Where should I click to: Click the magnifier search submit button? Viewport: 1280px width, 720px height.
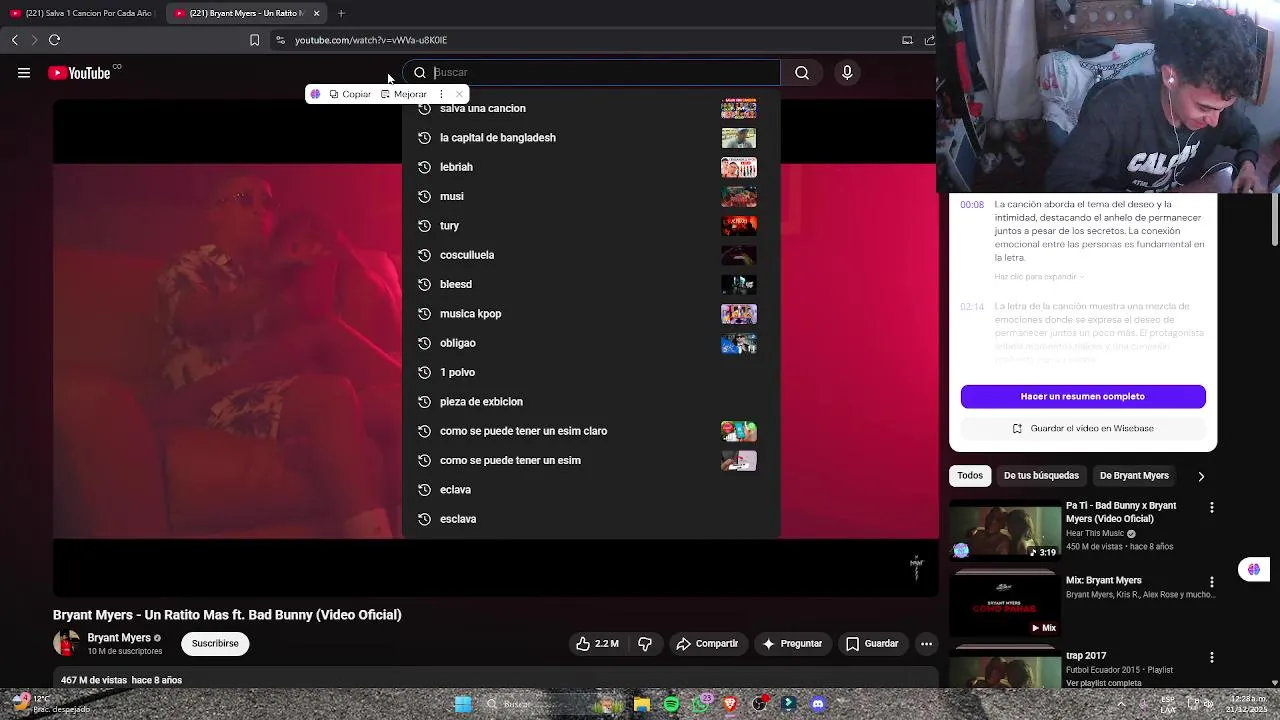click(x=802, y=72)
